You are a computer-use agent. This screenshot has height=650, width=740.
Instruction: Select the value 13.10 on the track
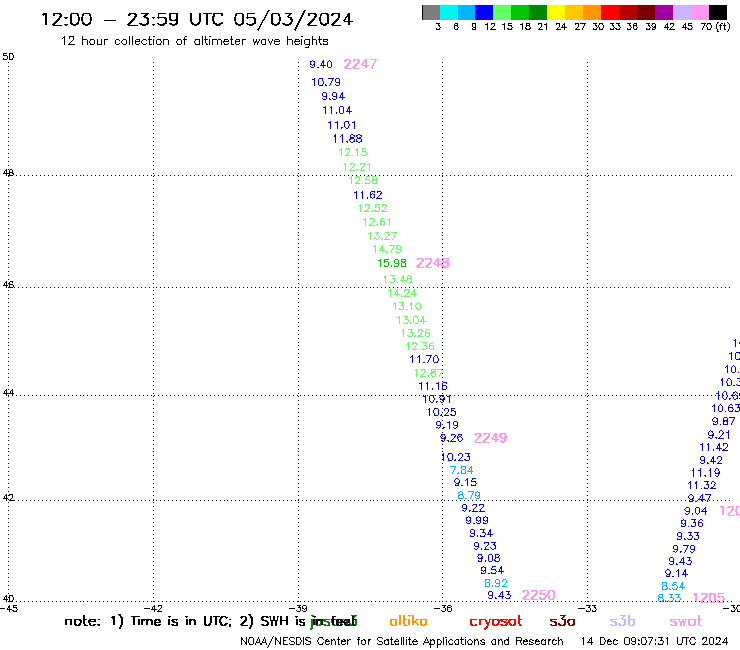(407, 306)
